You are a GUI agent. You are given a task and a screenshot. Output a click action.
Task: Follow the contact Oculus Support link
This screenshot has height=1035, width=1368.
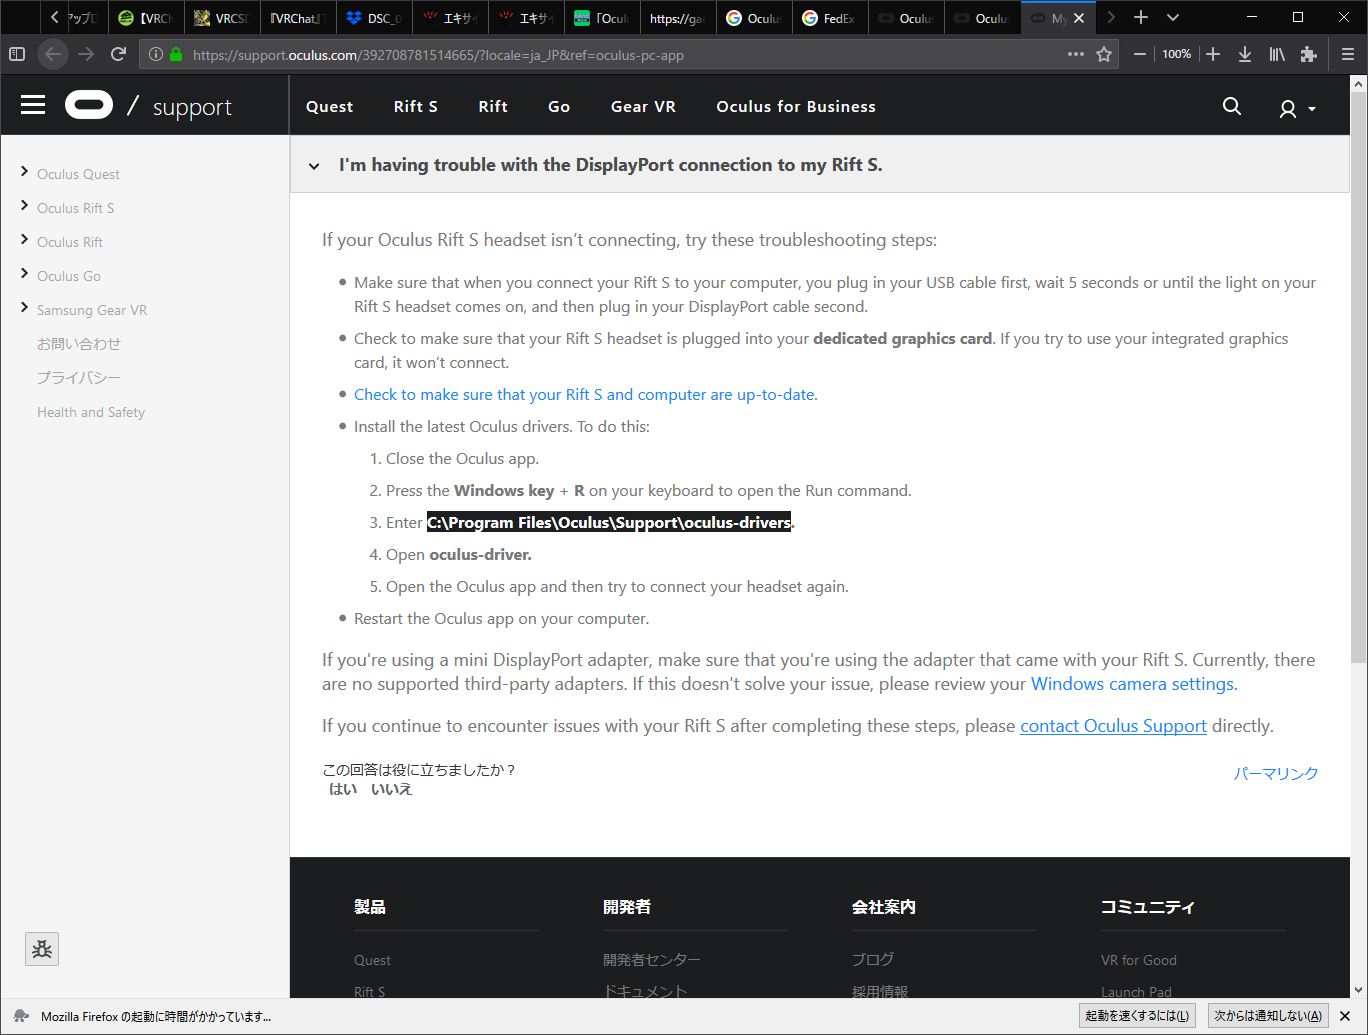click(1113, 726)
